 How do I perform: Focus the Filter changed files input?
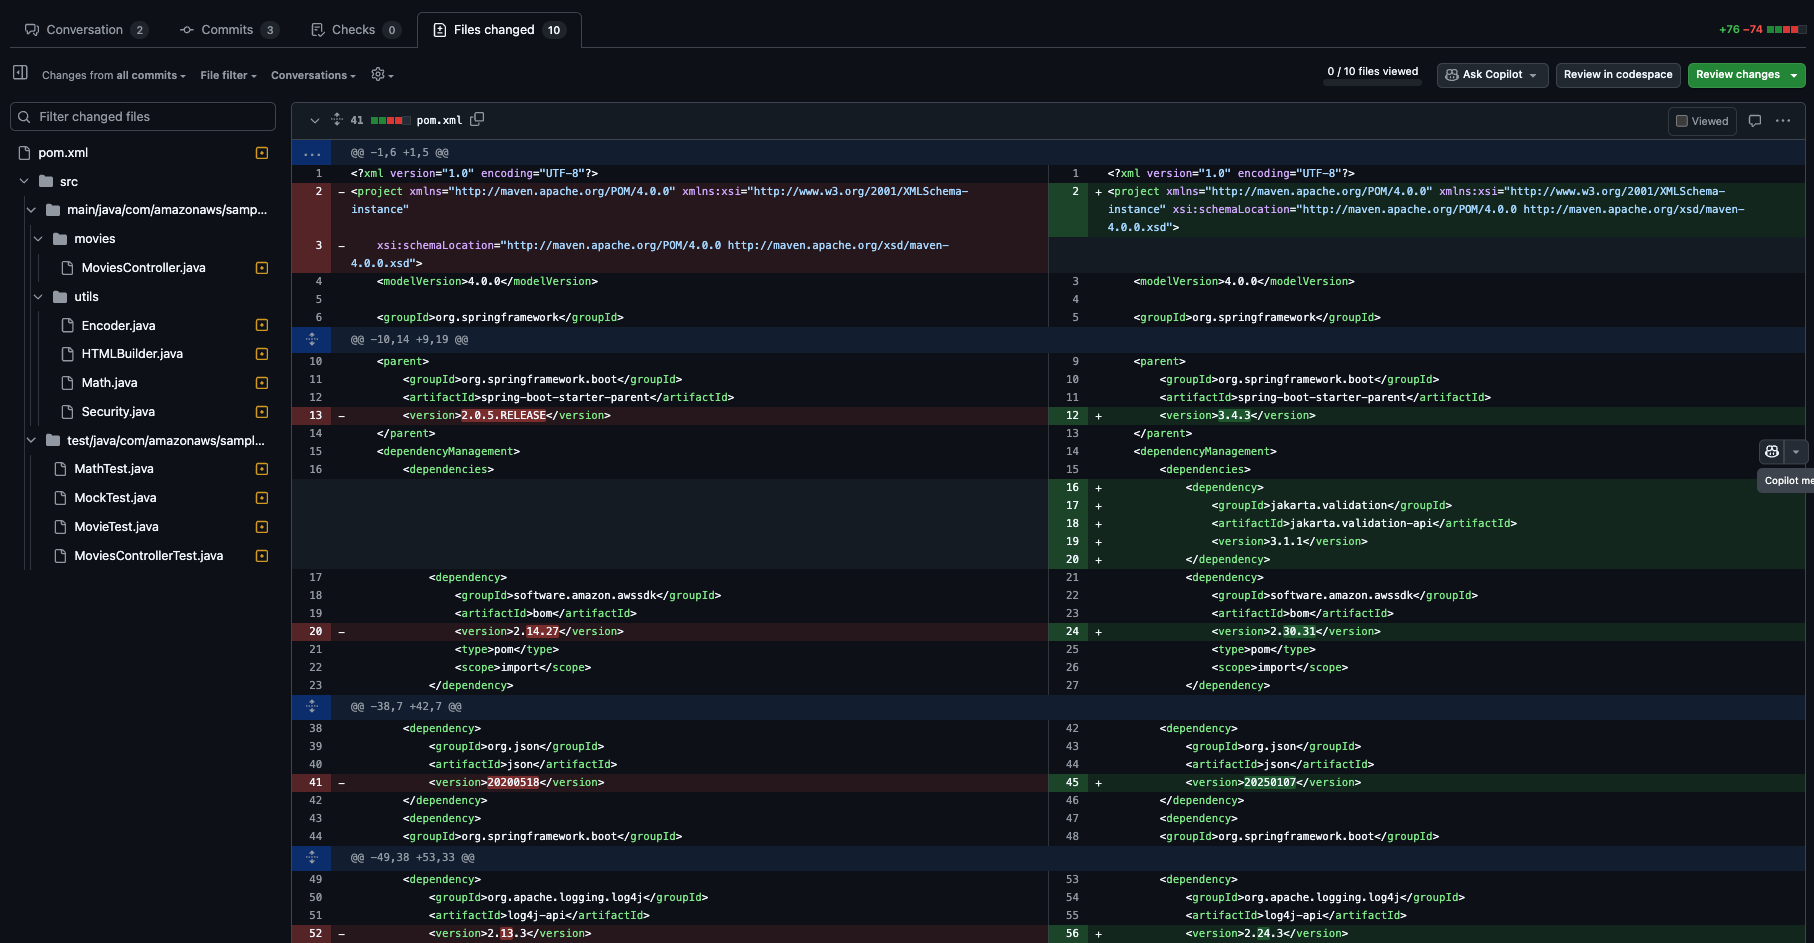143,117
